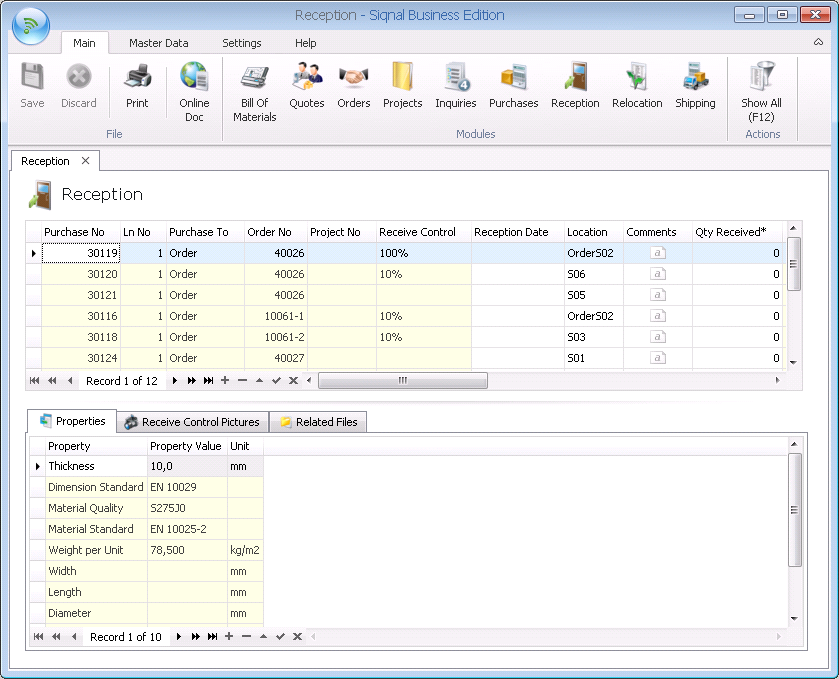839x679 pixels.
Task: Open the Receive Control Pictures tab
Action: tap(192, 422)
